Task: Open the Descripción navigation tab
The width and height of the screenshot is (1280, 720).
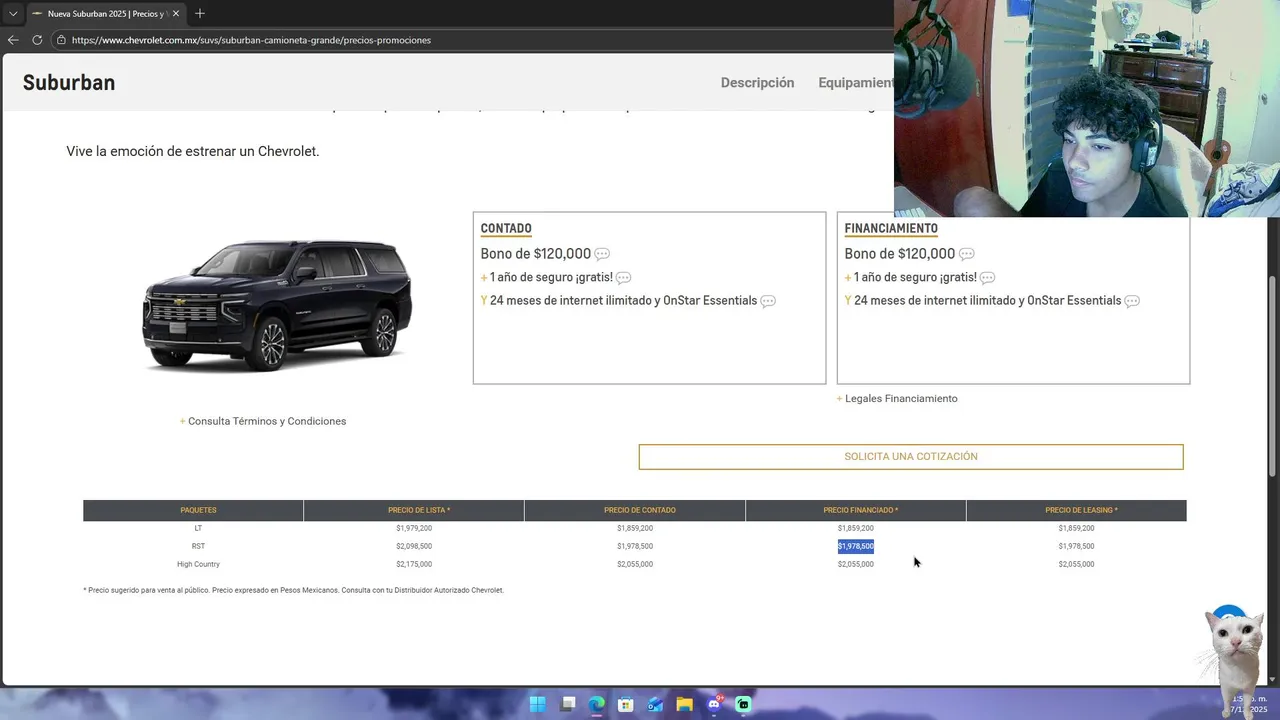Action: pos(757,83)
